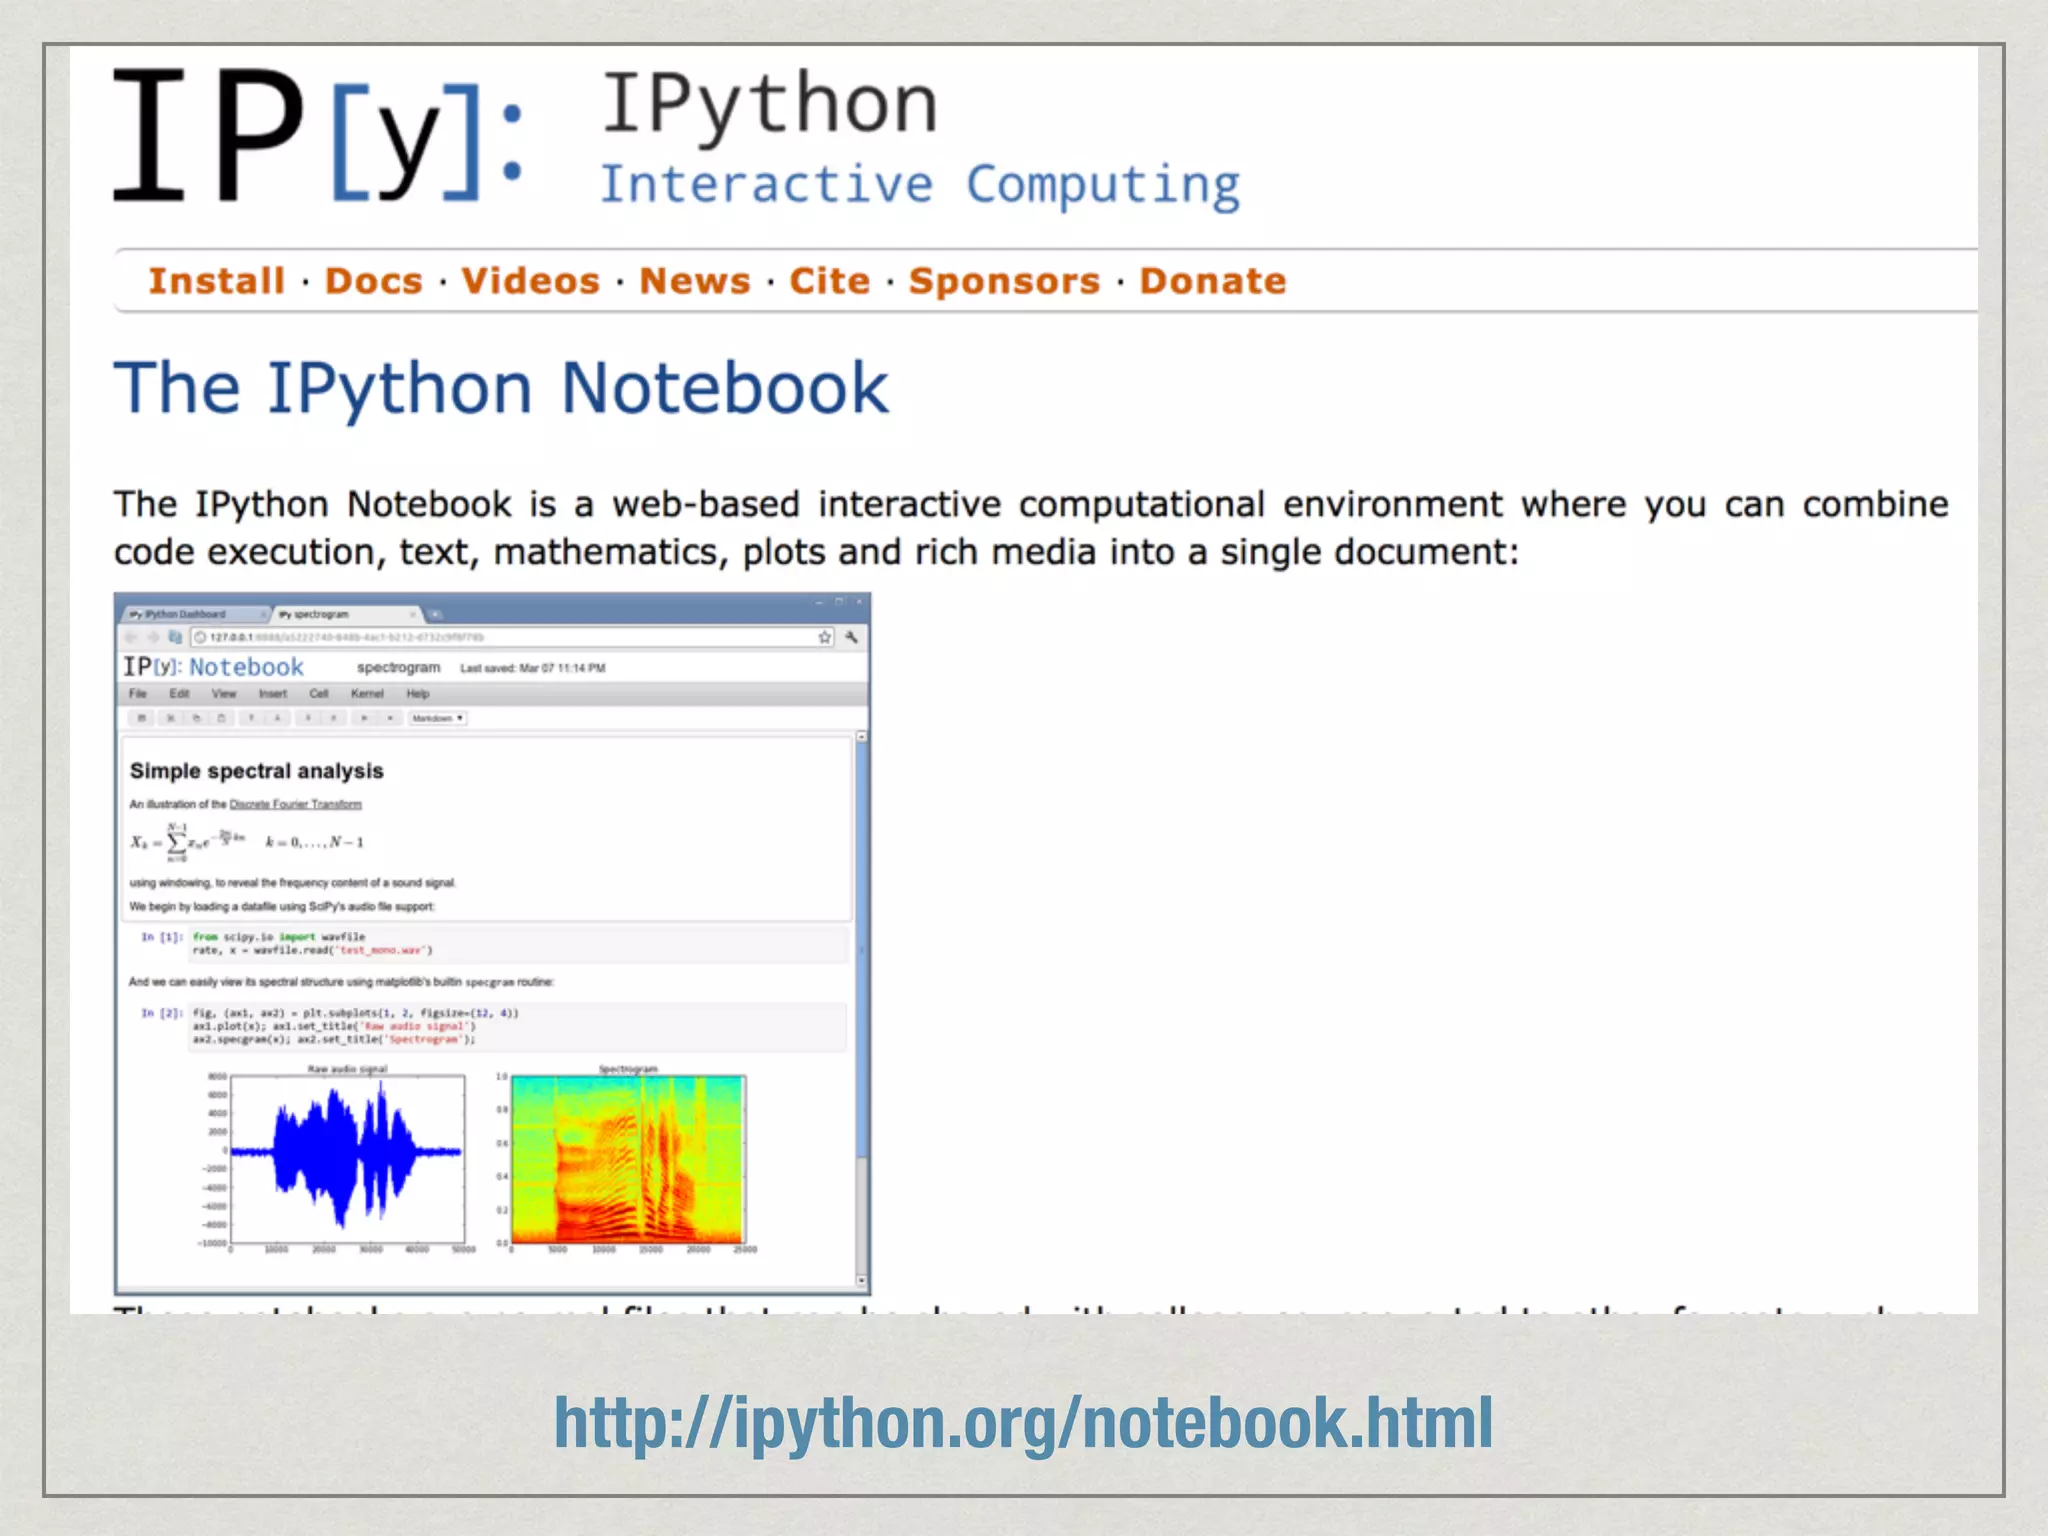Open the Markdown cell type dropdown
Image resolution: width=2048 pixels, height=1536 pixels.
(437, 718)
